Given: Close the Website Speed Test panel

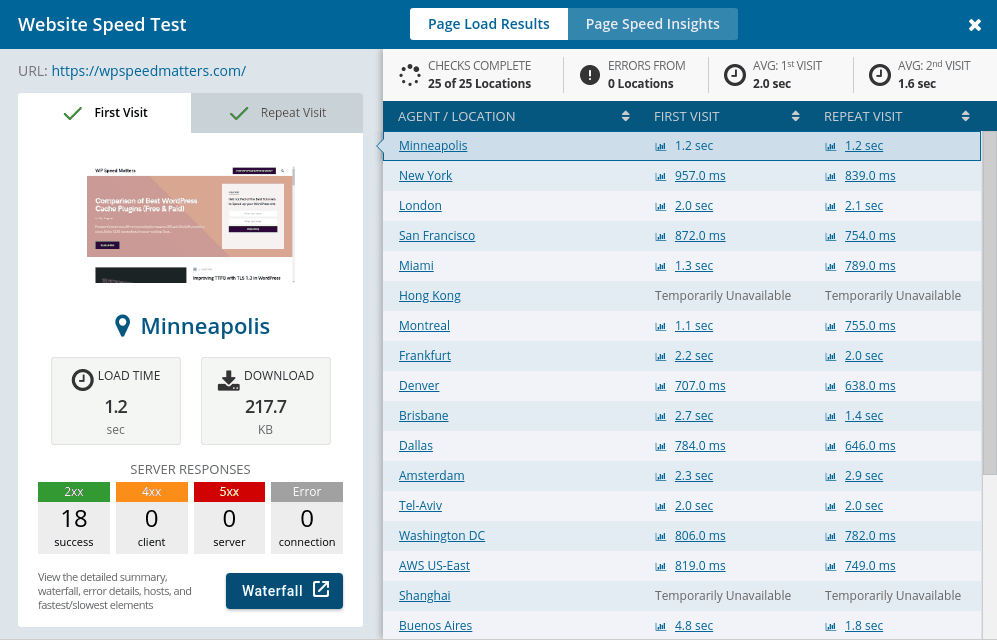Looking at the screenshot, I should point(974,25).
